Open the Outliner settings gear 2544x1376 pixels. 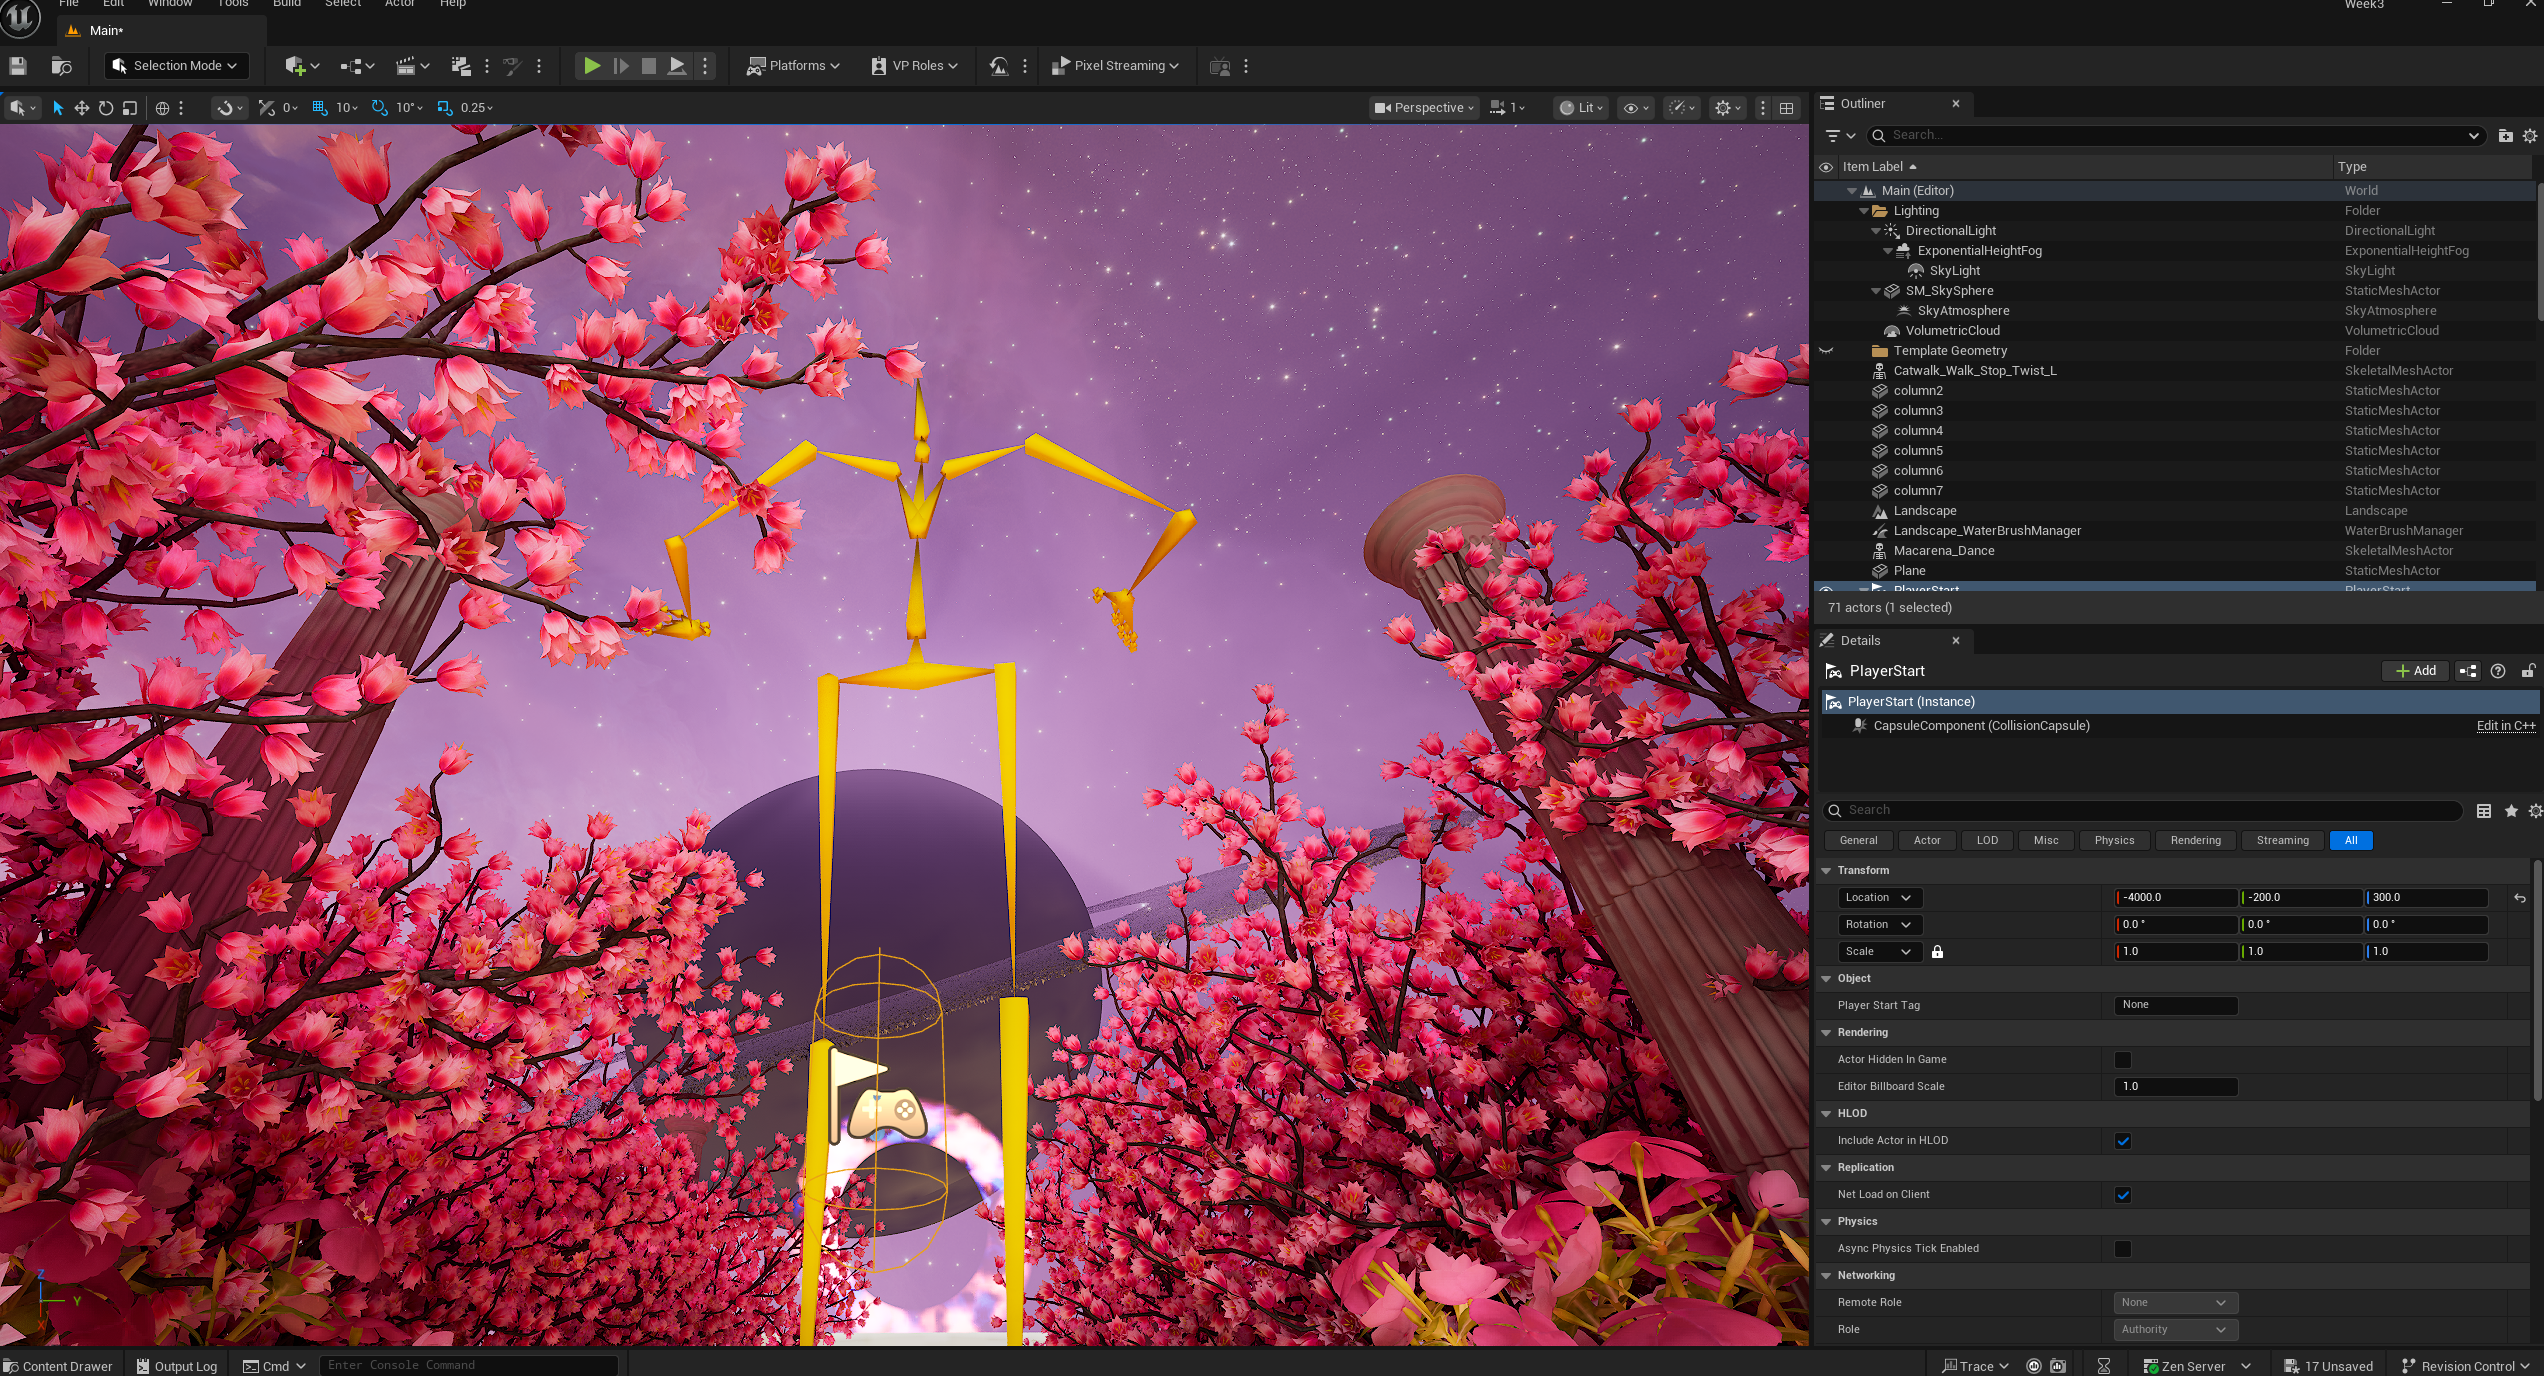coord(2529,136)
